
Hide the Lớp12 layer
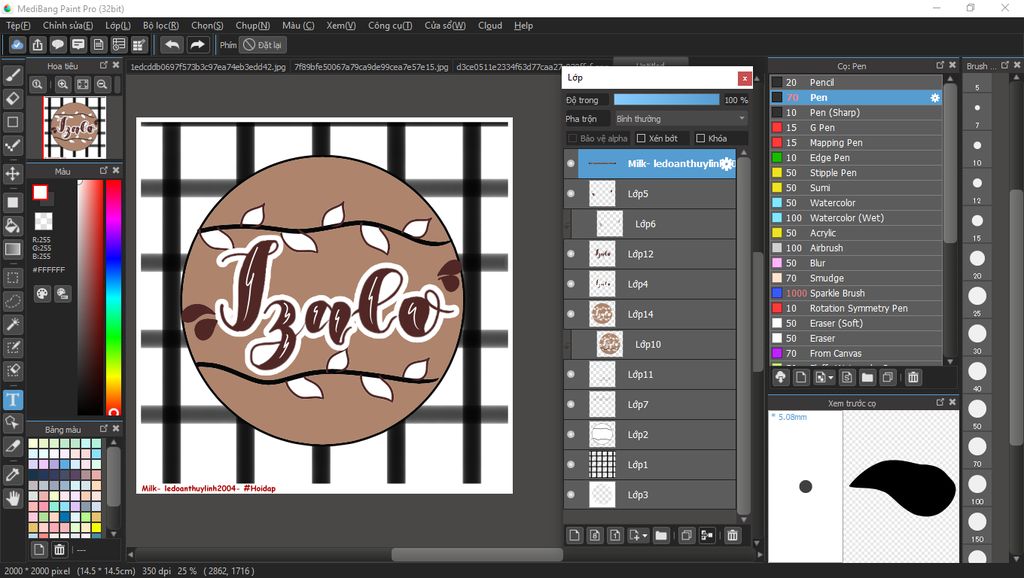point(571,253)
